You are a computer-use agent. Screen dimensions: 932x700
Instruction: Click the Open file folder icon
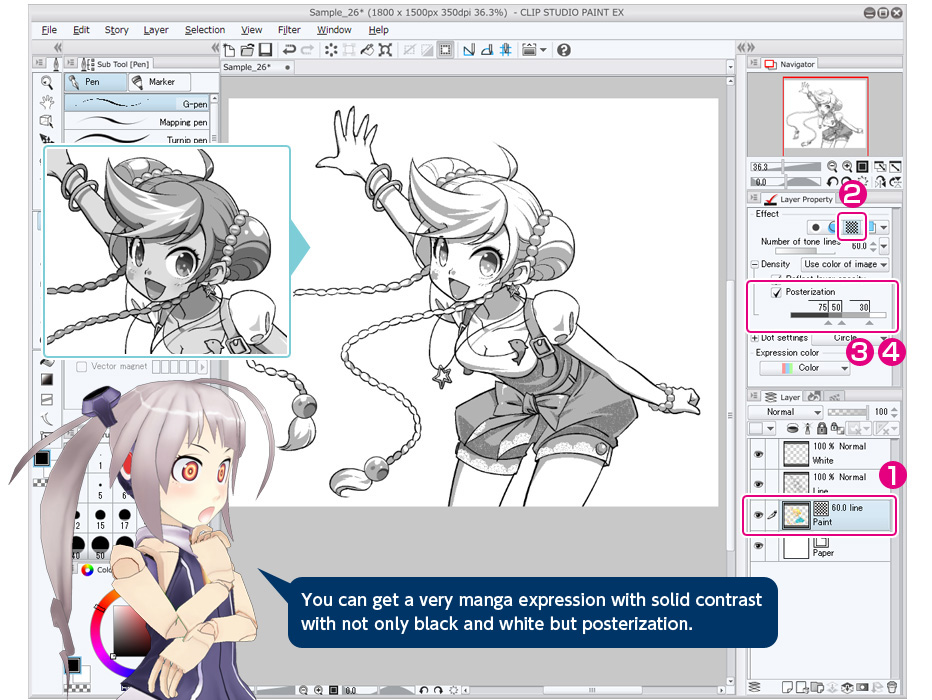coord(247,50)
